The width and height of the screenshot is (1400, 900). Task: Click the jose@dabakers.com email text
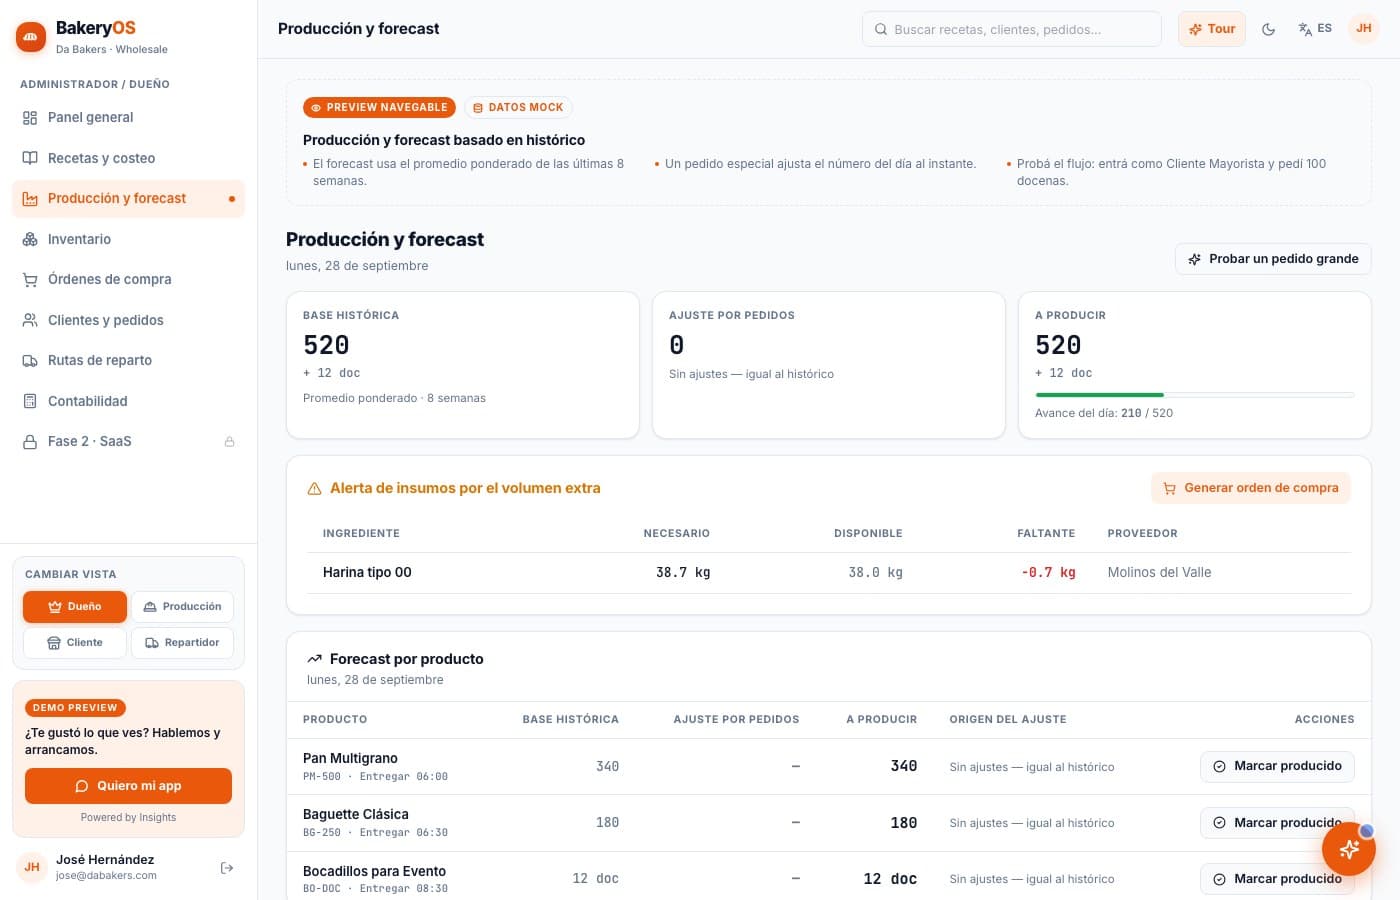coord(106,876)
